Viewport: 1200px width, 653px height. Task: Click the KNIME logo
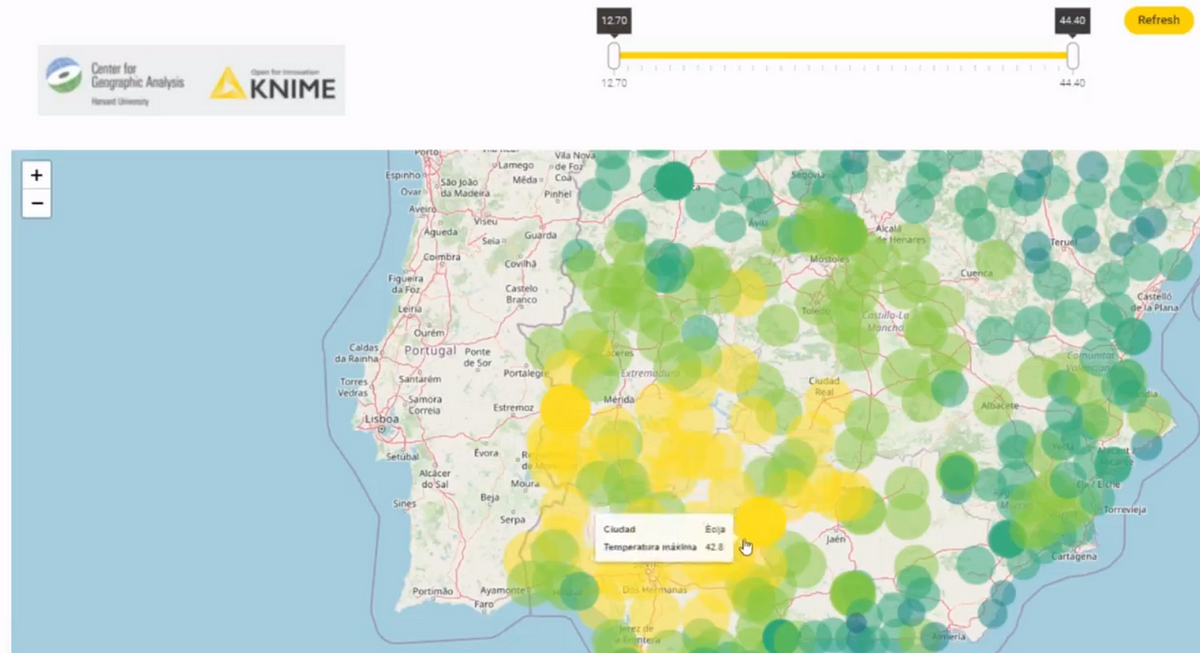[273, 84]
